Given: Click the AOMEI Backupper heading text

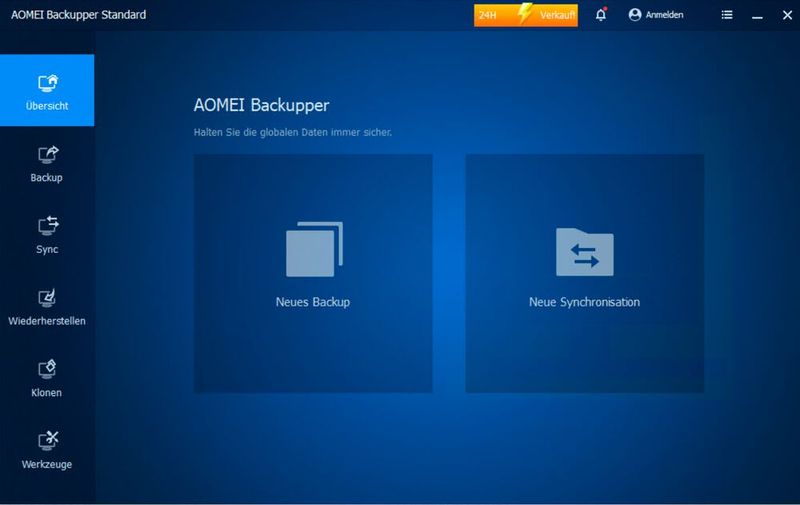Looking at the screenshot, I should [x=261, y=106].
